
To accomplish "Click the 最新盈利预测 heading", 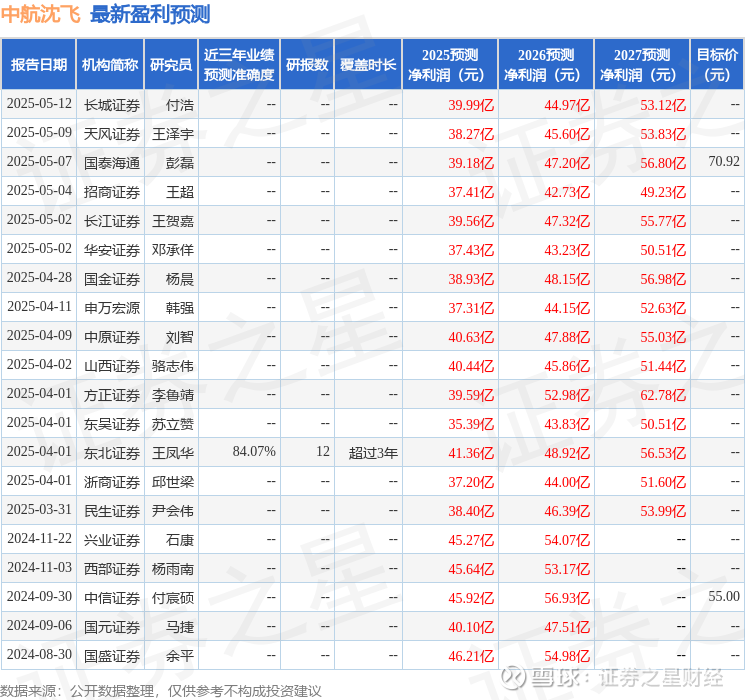I will [150, 14].
